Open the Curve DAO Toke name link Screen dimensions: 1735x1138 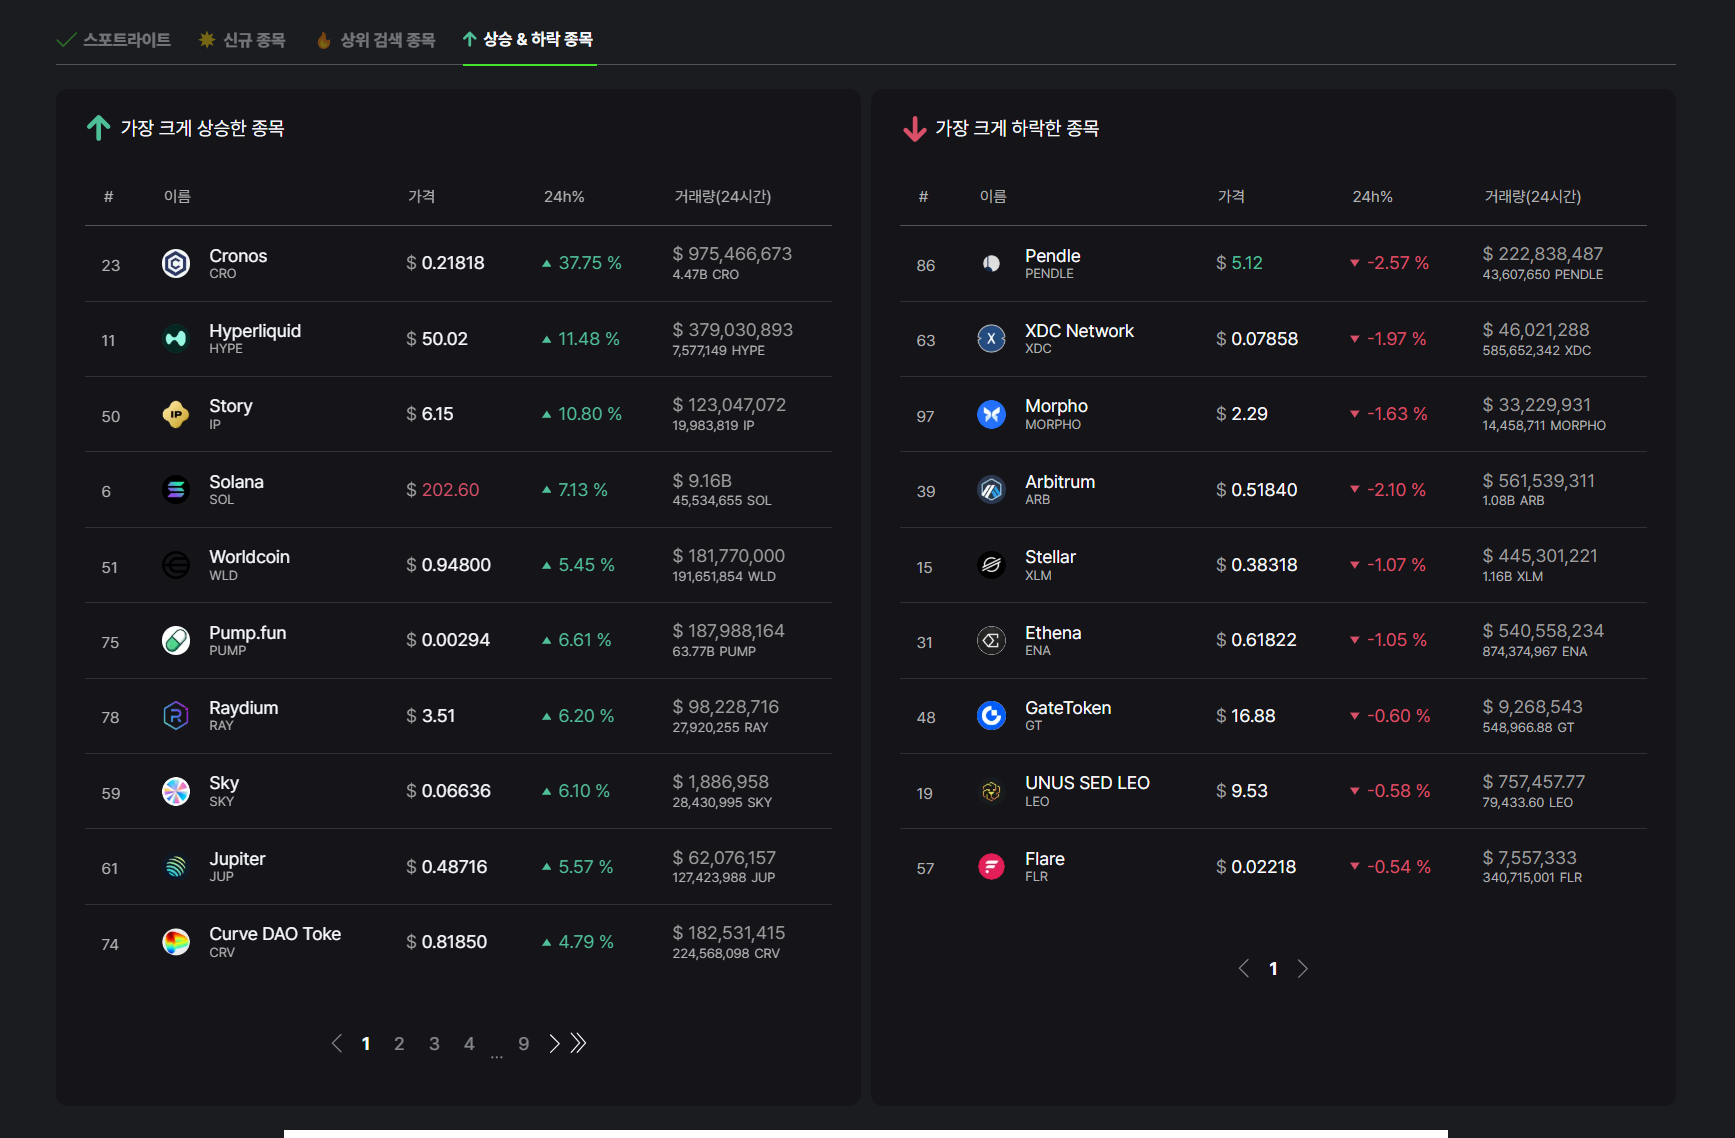(275, 934)
